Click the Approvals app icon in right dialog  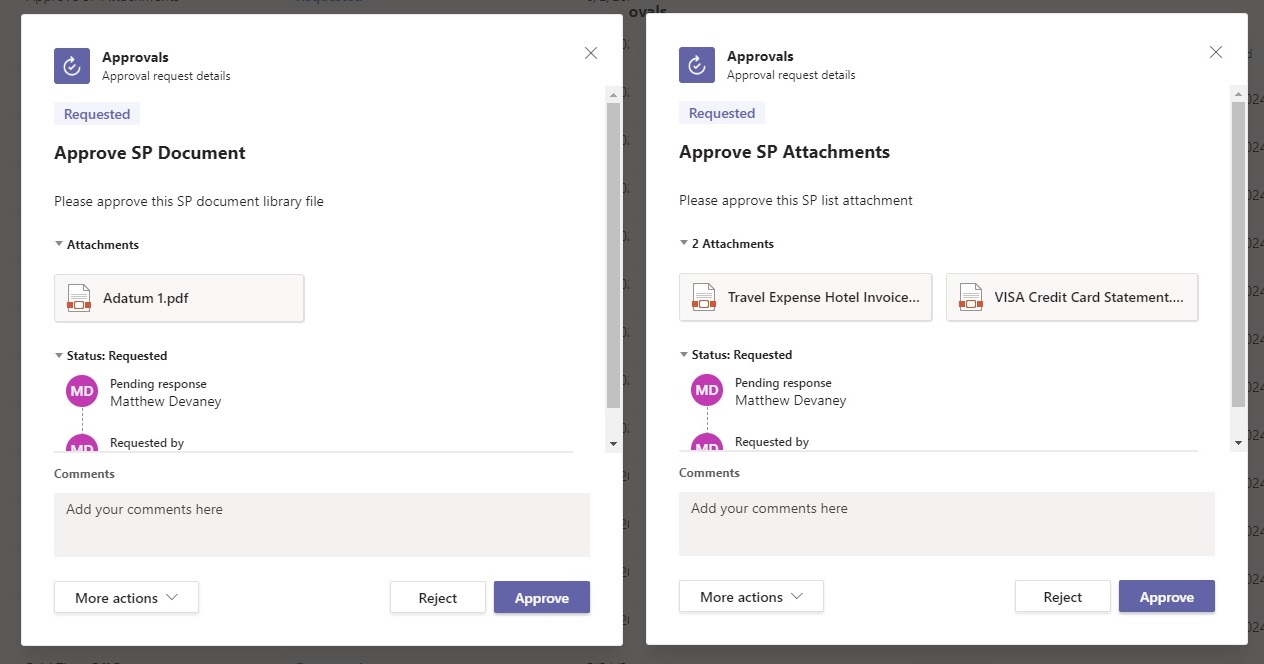click(696, 65)
